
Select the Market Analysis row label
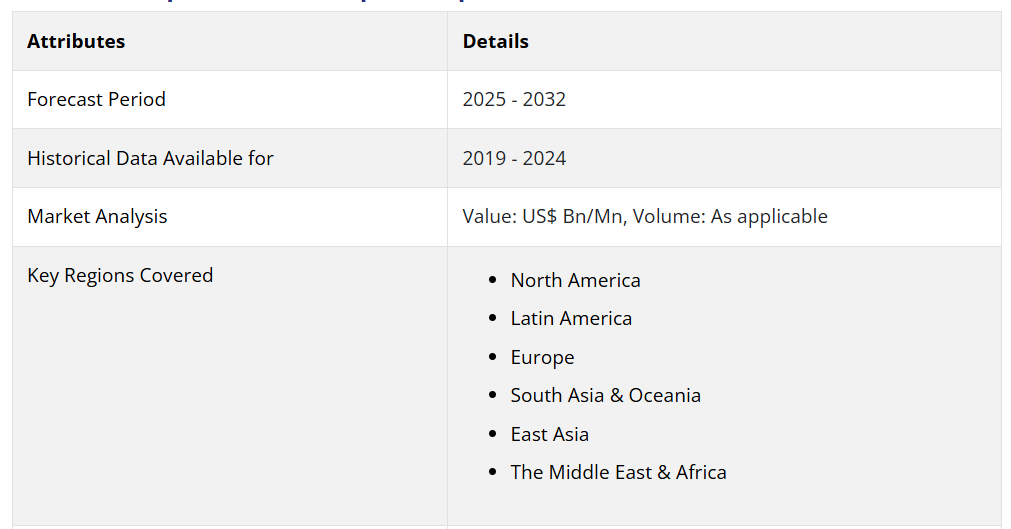pyautogui.click(x=97, y=216)
